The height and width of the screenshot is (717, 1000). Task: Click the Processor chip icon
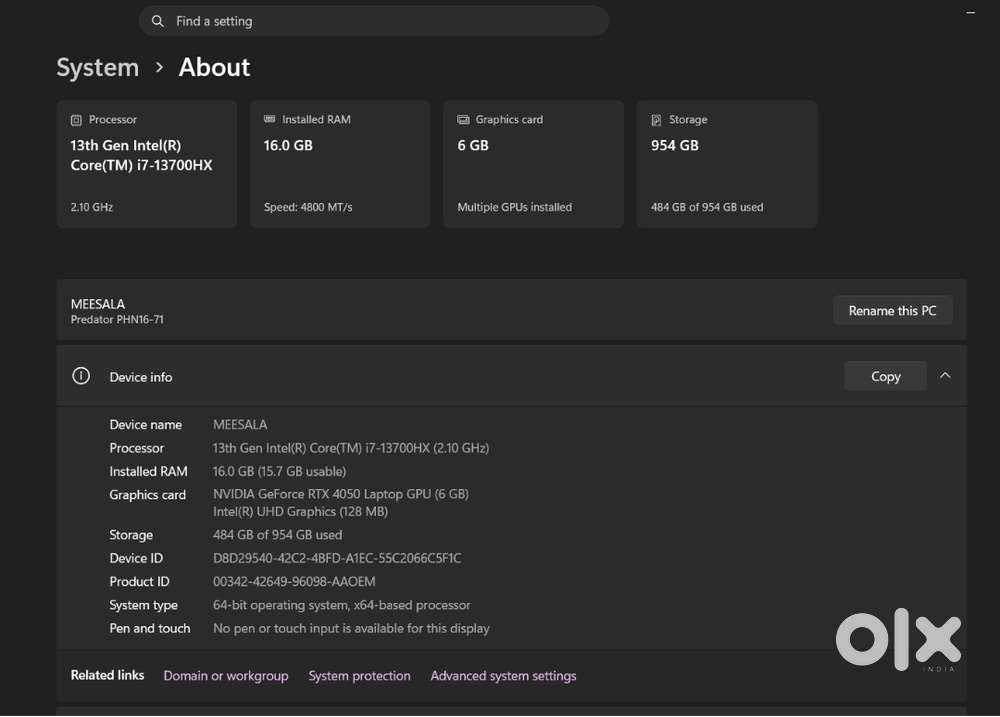click(76, 120)
